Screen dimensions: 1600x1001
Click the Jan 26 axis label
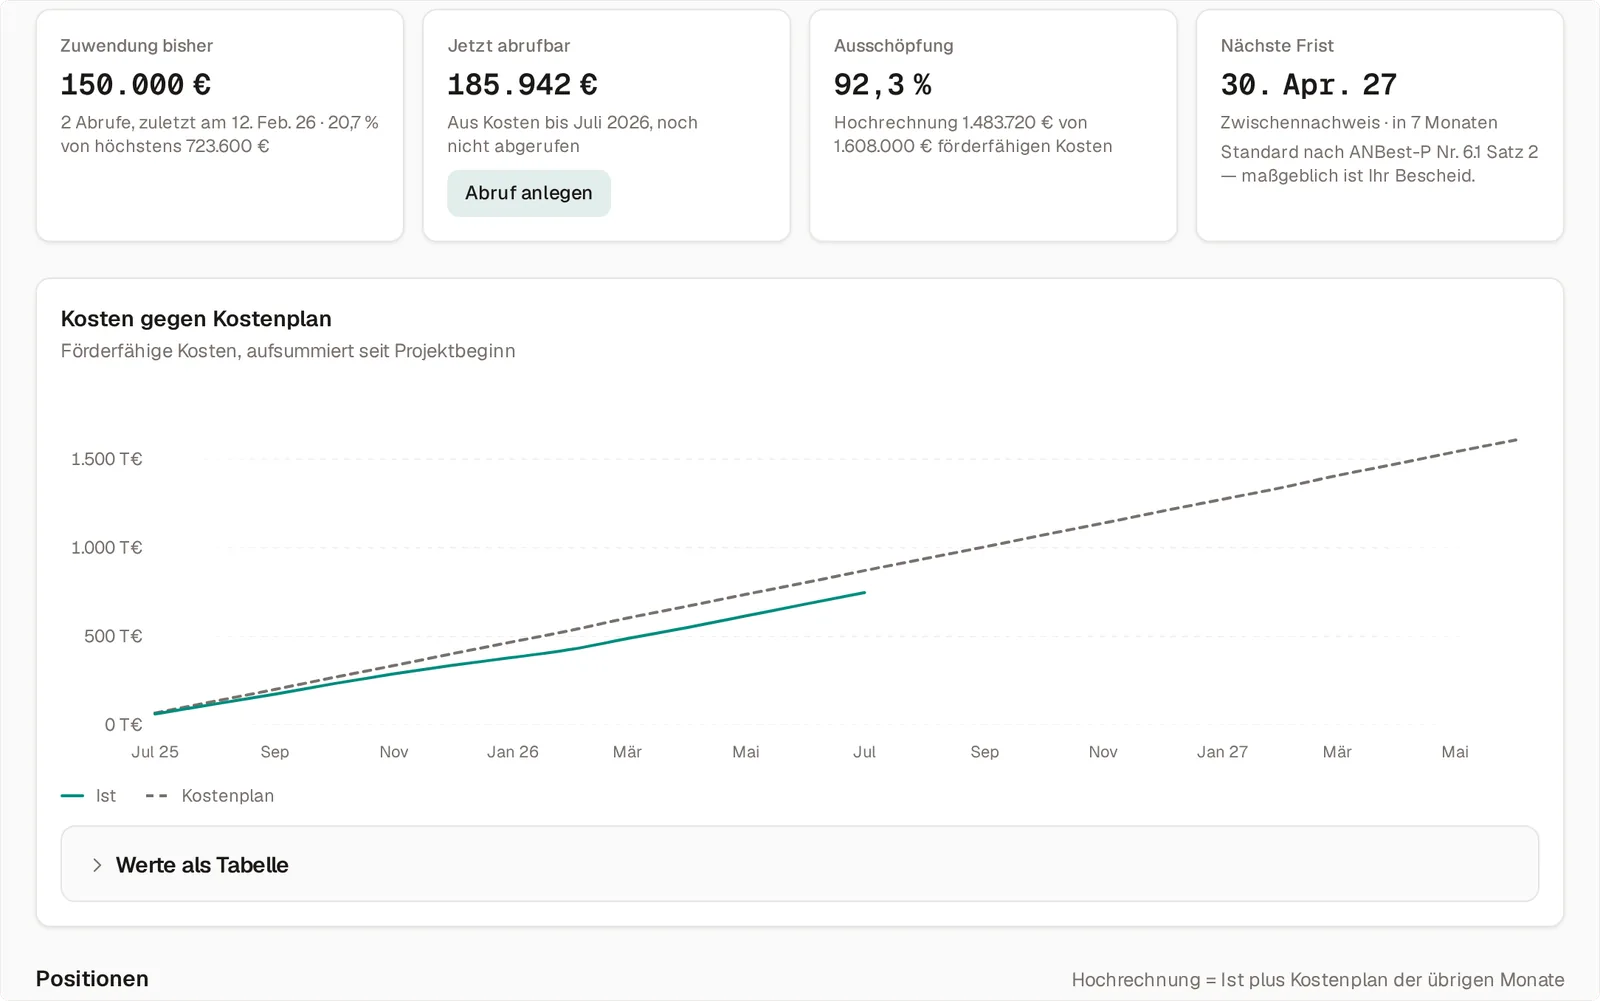coord(513,752)
